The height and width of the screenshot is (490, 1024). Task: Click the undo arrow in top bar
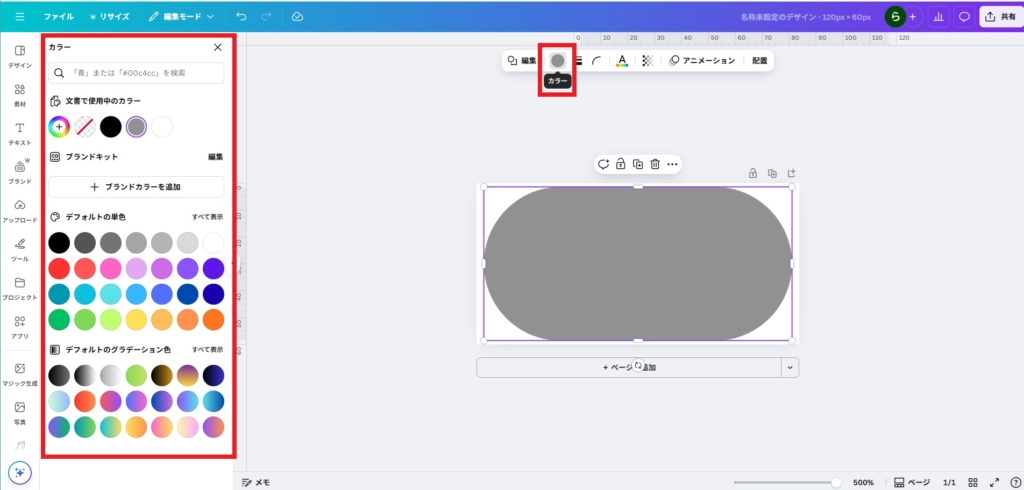pyautogui.click(x=241, y=17)
